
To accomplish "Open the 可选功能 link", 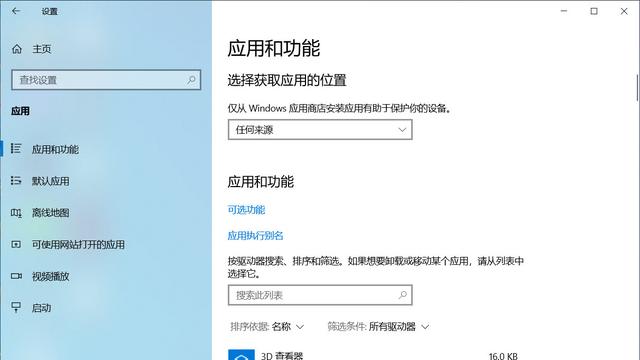I will [x=246, y=210].
